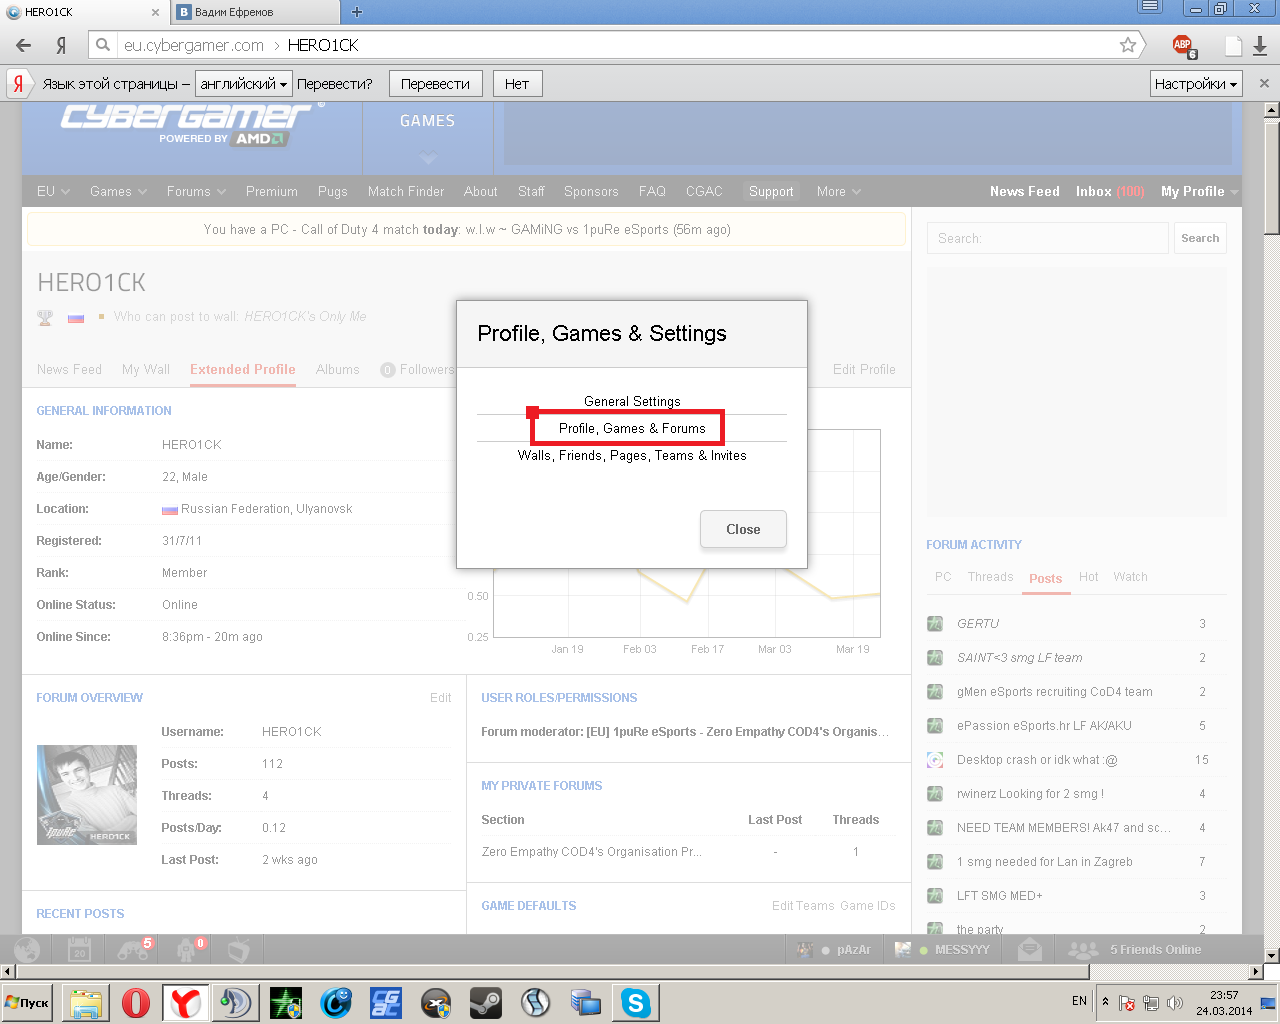Screen dimensions: 1280x1024
Task: Click the browser address bar
Action: (x=615, y=45)
